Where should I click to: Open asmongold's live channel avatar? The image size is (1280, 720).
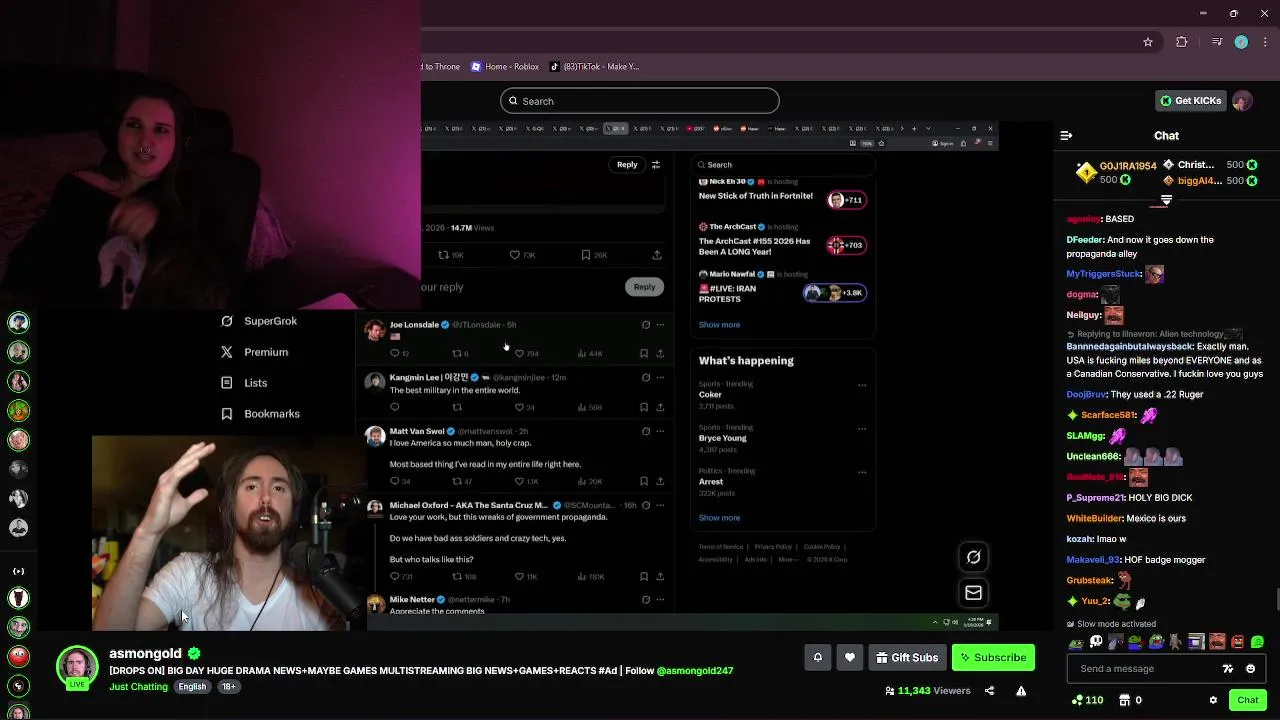77,668
